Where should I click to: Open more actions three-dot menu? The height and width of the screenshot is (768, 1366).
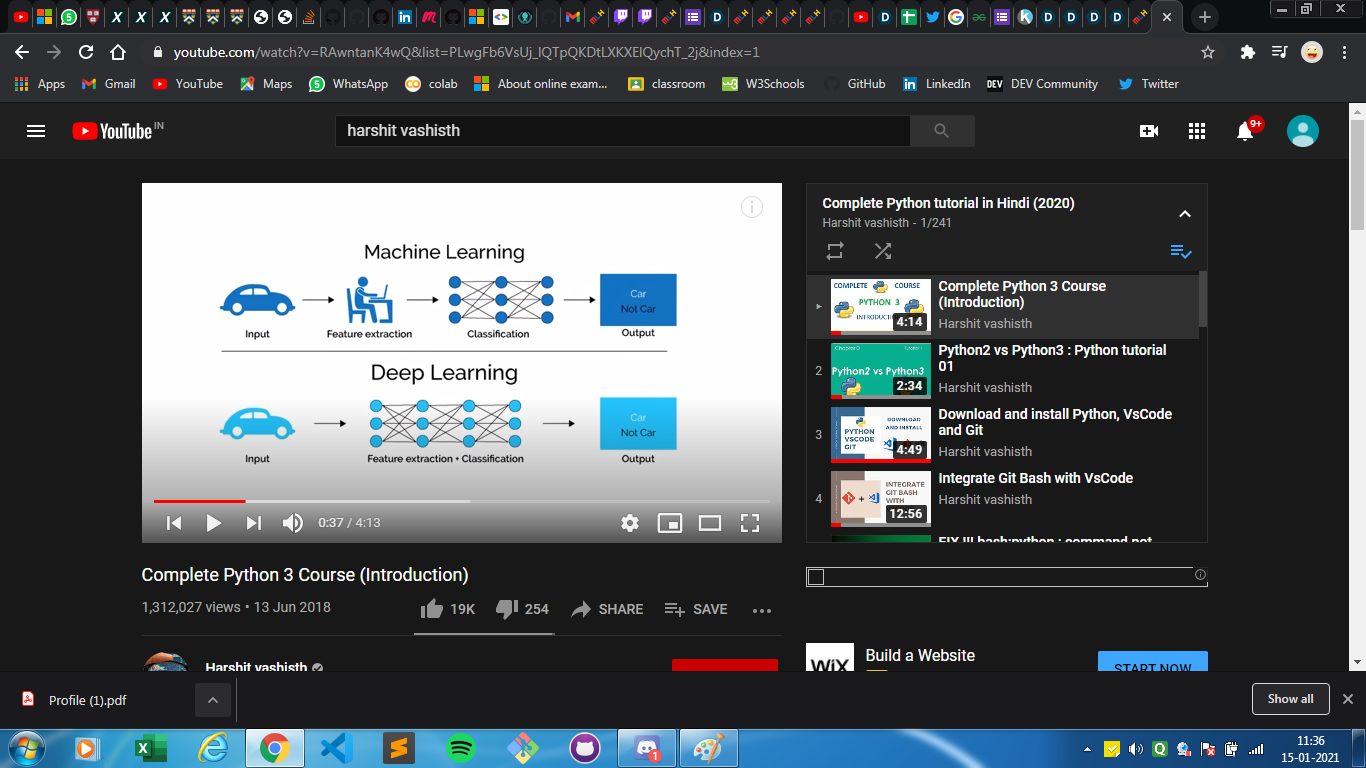pyautogui.click(x=762, y=610)
